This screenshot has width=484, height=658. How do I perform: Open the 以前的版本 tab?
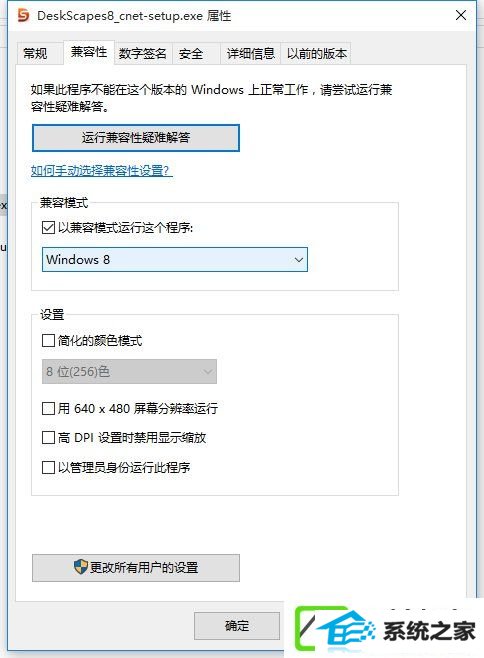(x=317, y=53)
